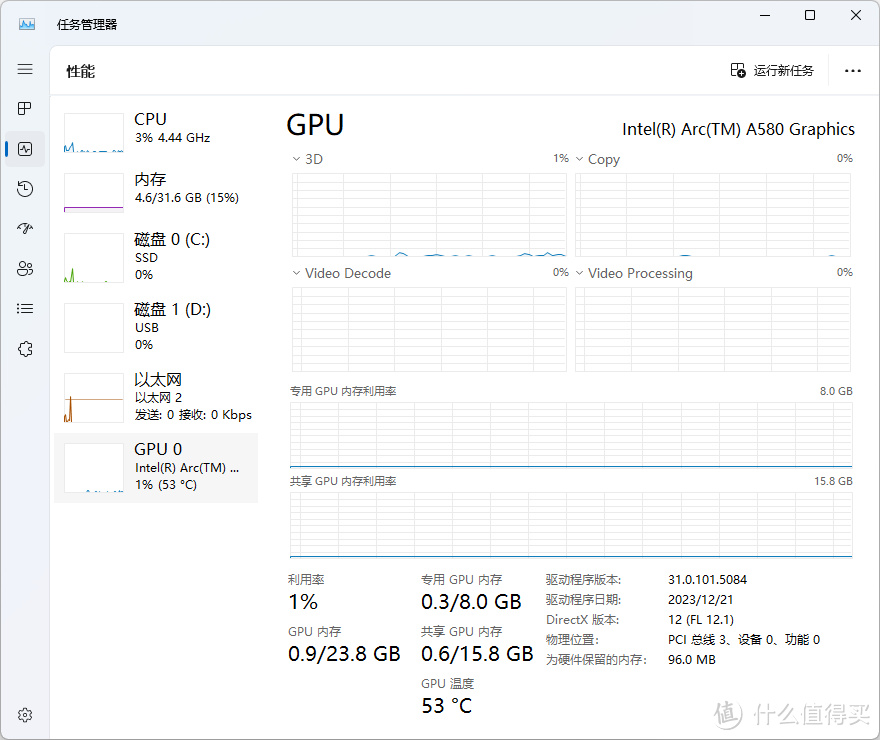Click the Video Decode engine usage graph
This screenshot has width=880, height=740.
coord(429,329)
